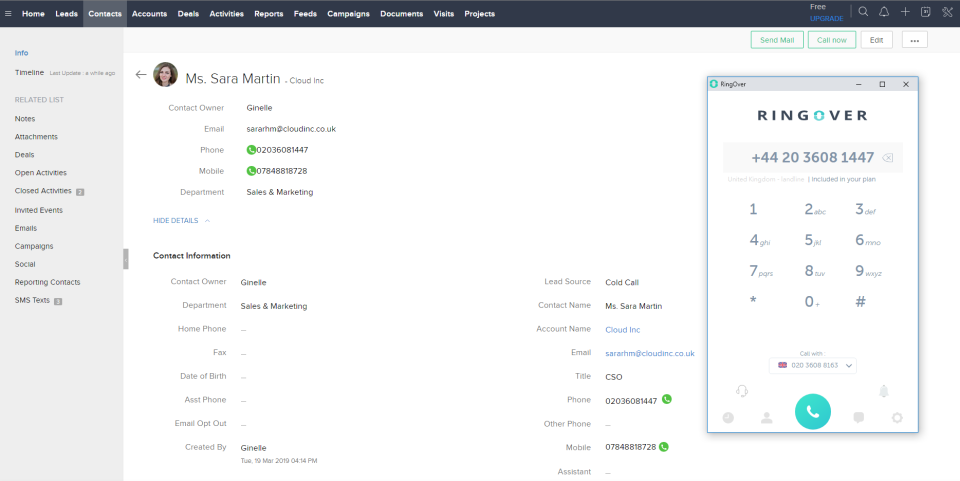The image size is (960, 481).
Task: Tap the hash key on keypad
Action: click(860, 301)
